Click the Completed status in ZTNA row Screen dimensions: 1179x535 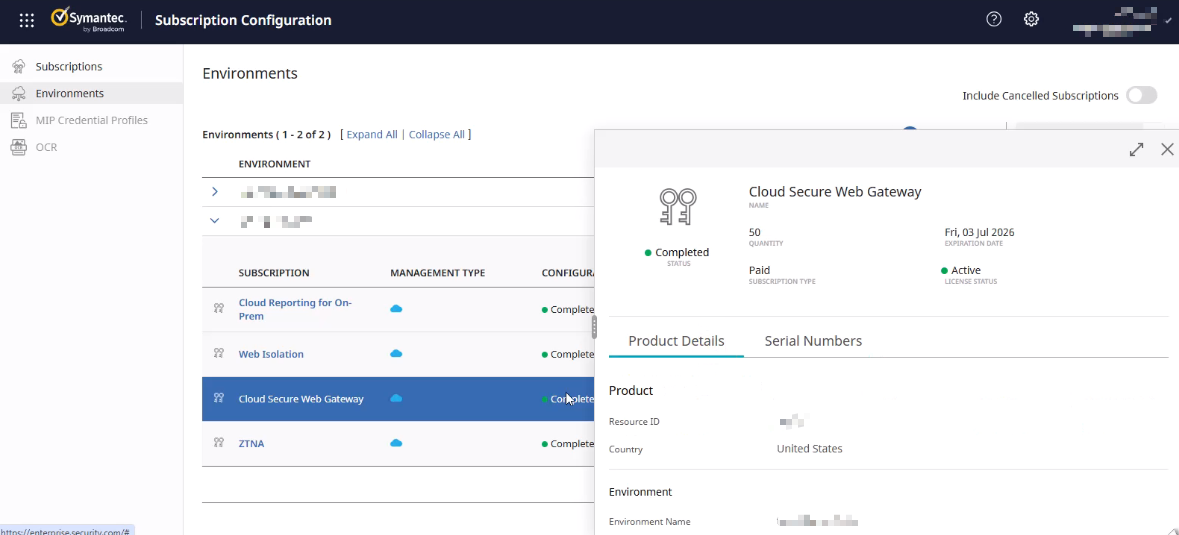pos(568,443)
